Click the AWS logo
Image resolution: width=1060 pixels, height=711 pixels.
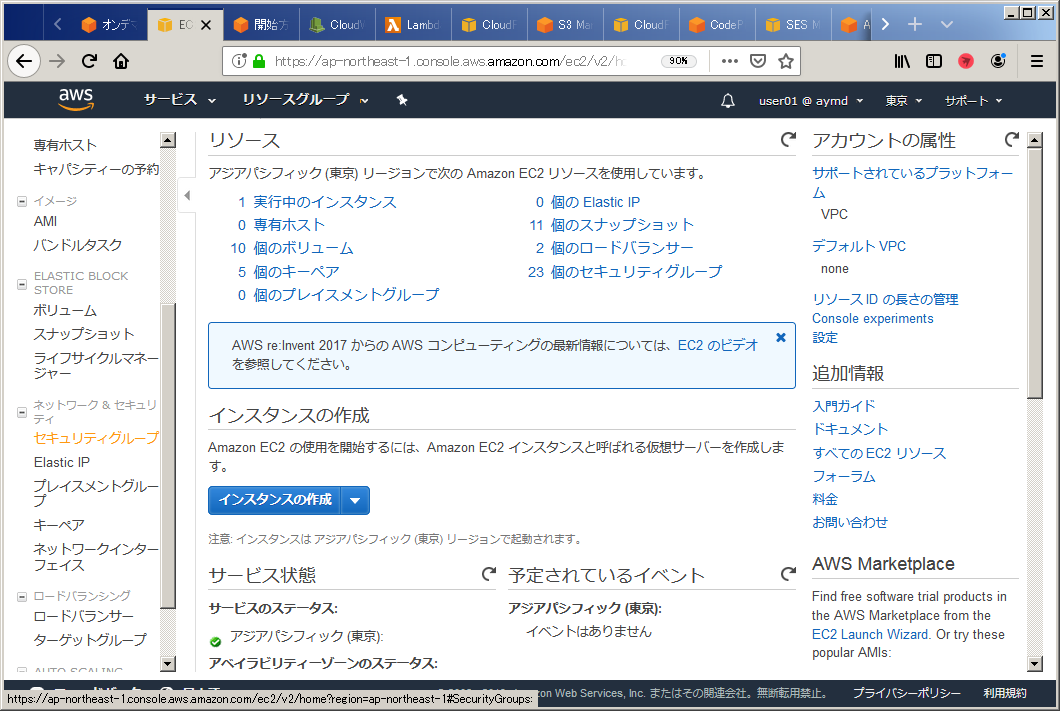coord(76,99)
